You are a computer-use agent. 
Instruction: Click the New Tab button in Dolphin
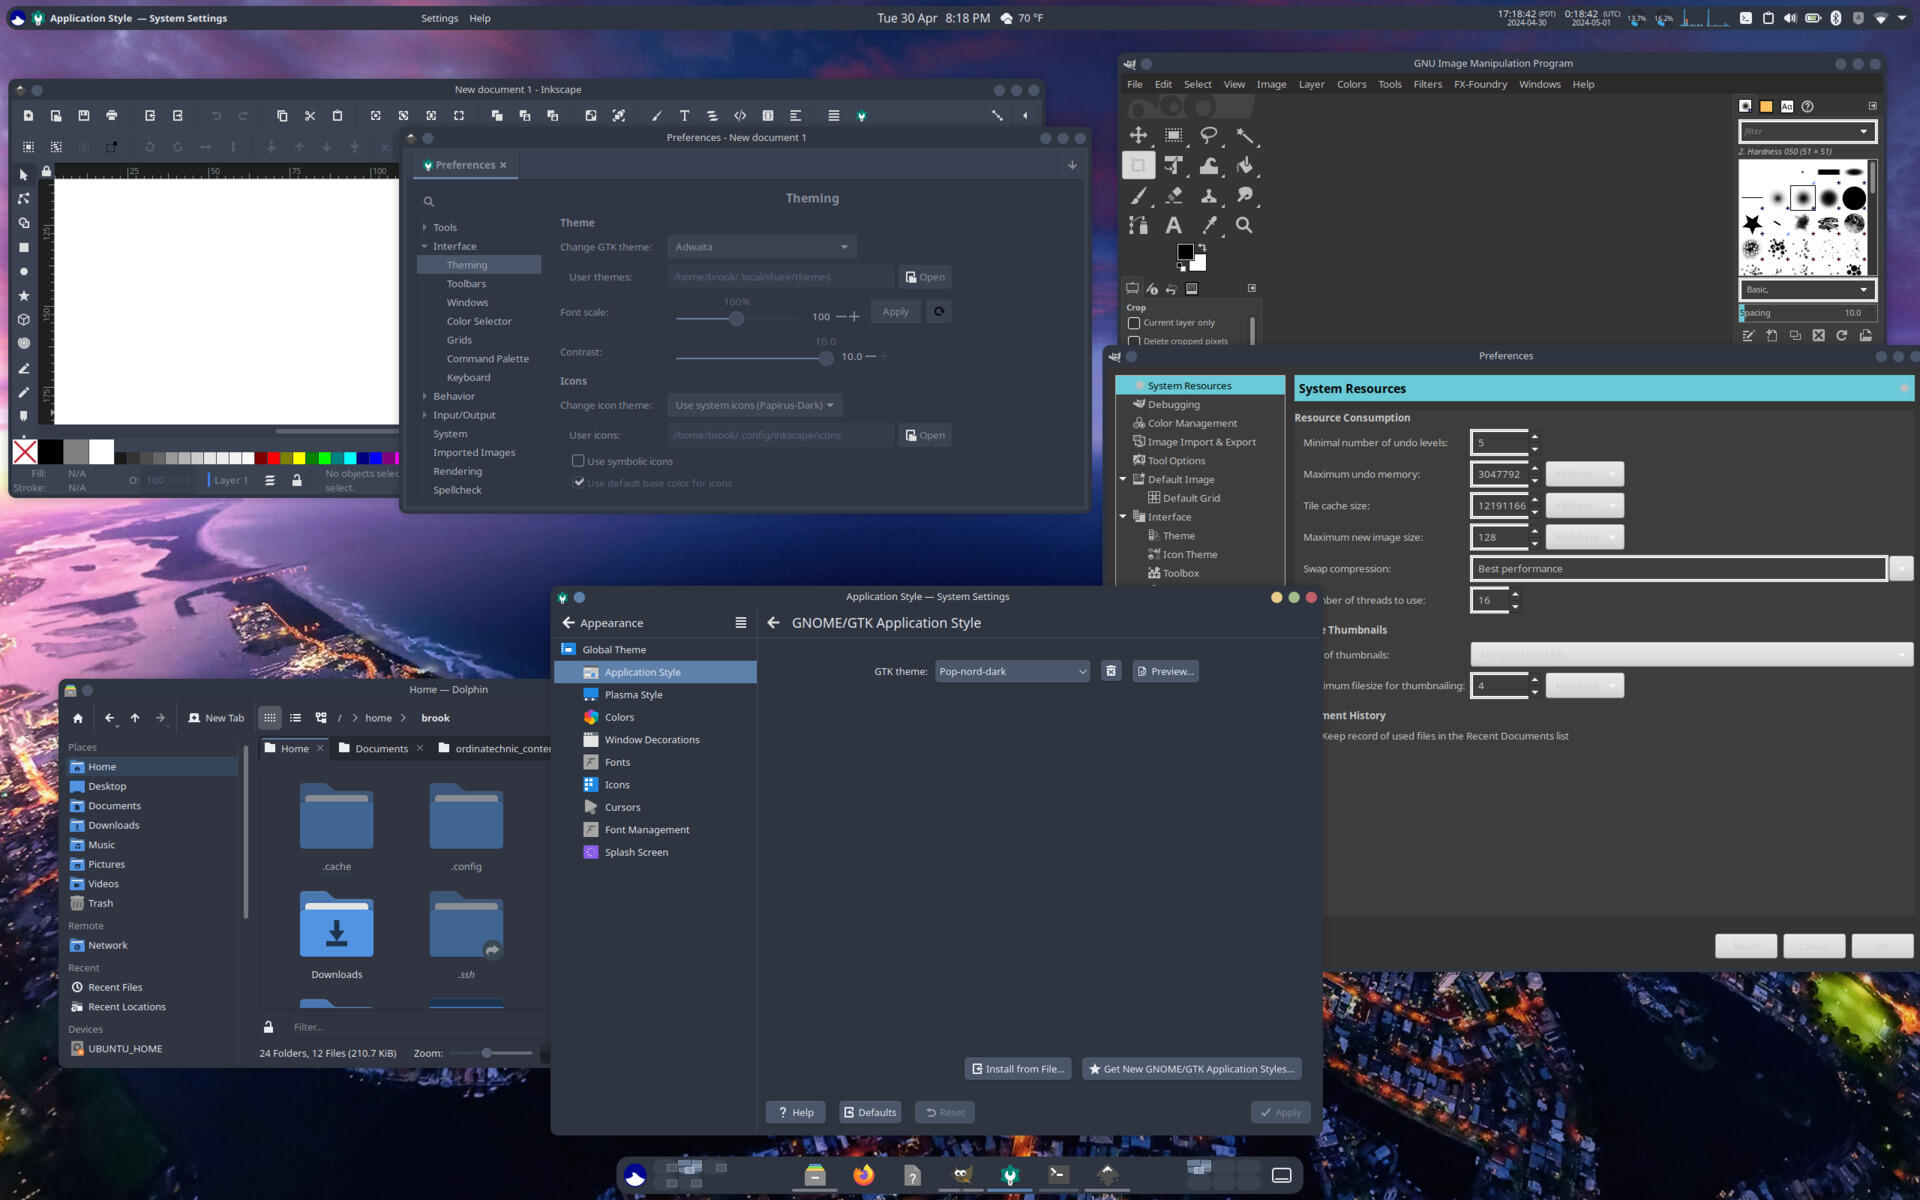point(216,718)
